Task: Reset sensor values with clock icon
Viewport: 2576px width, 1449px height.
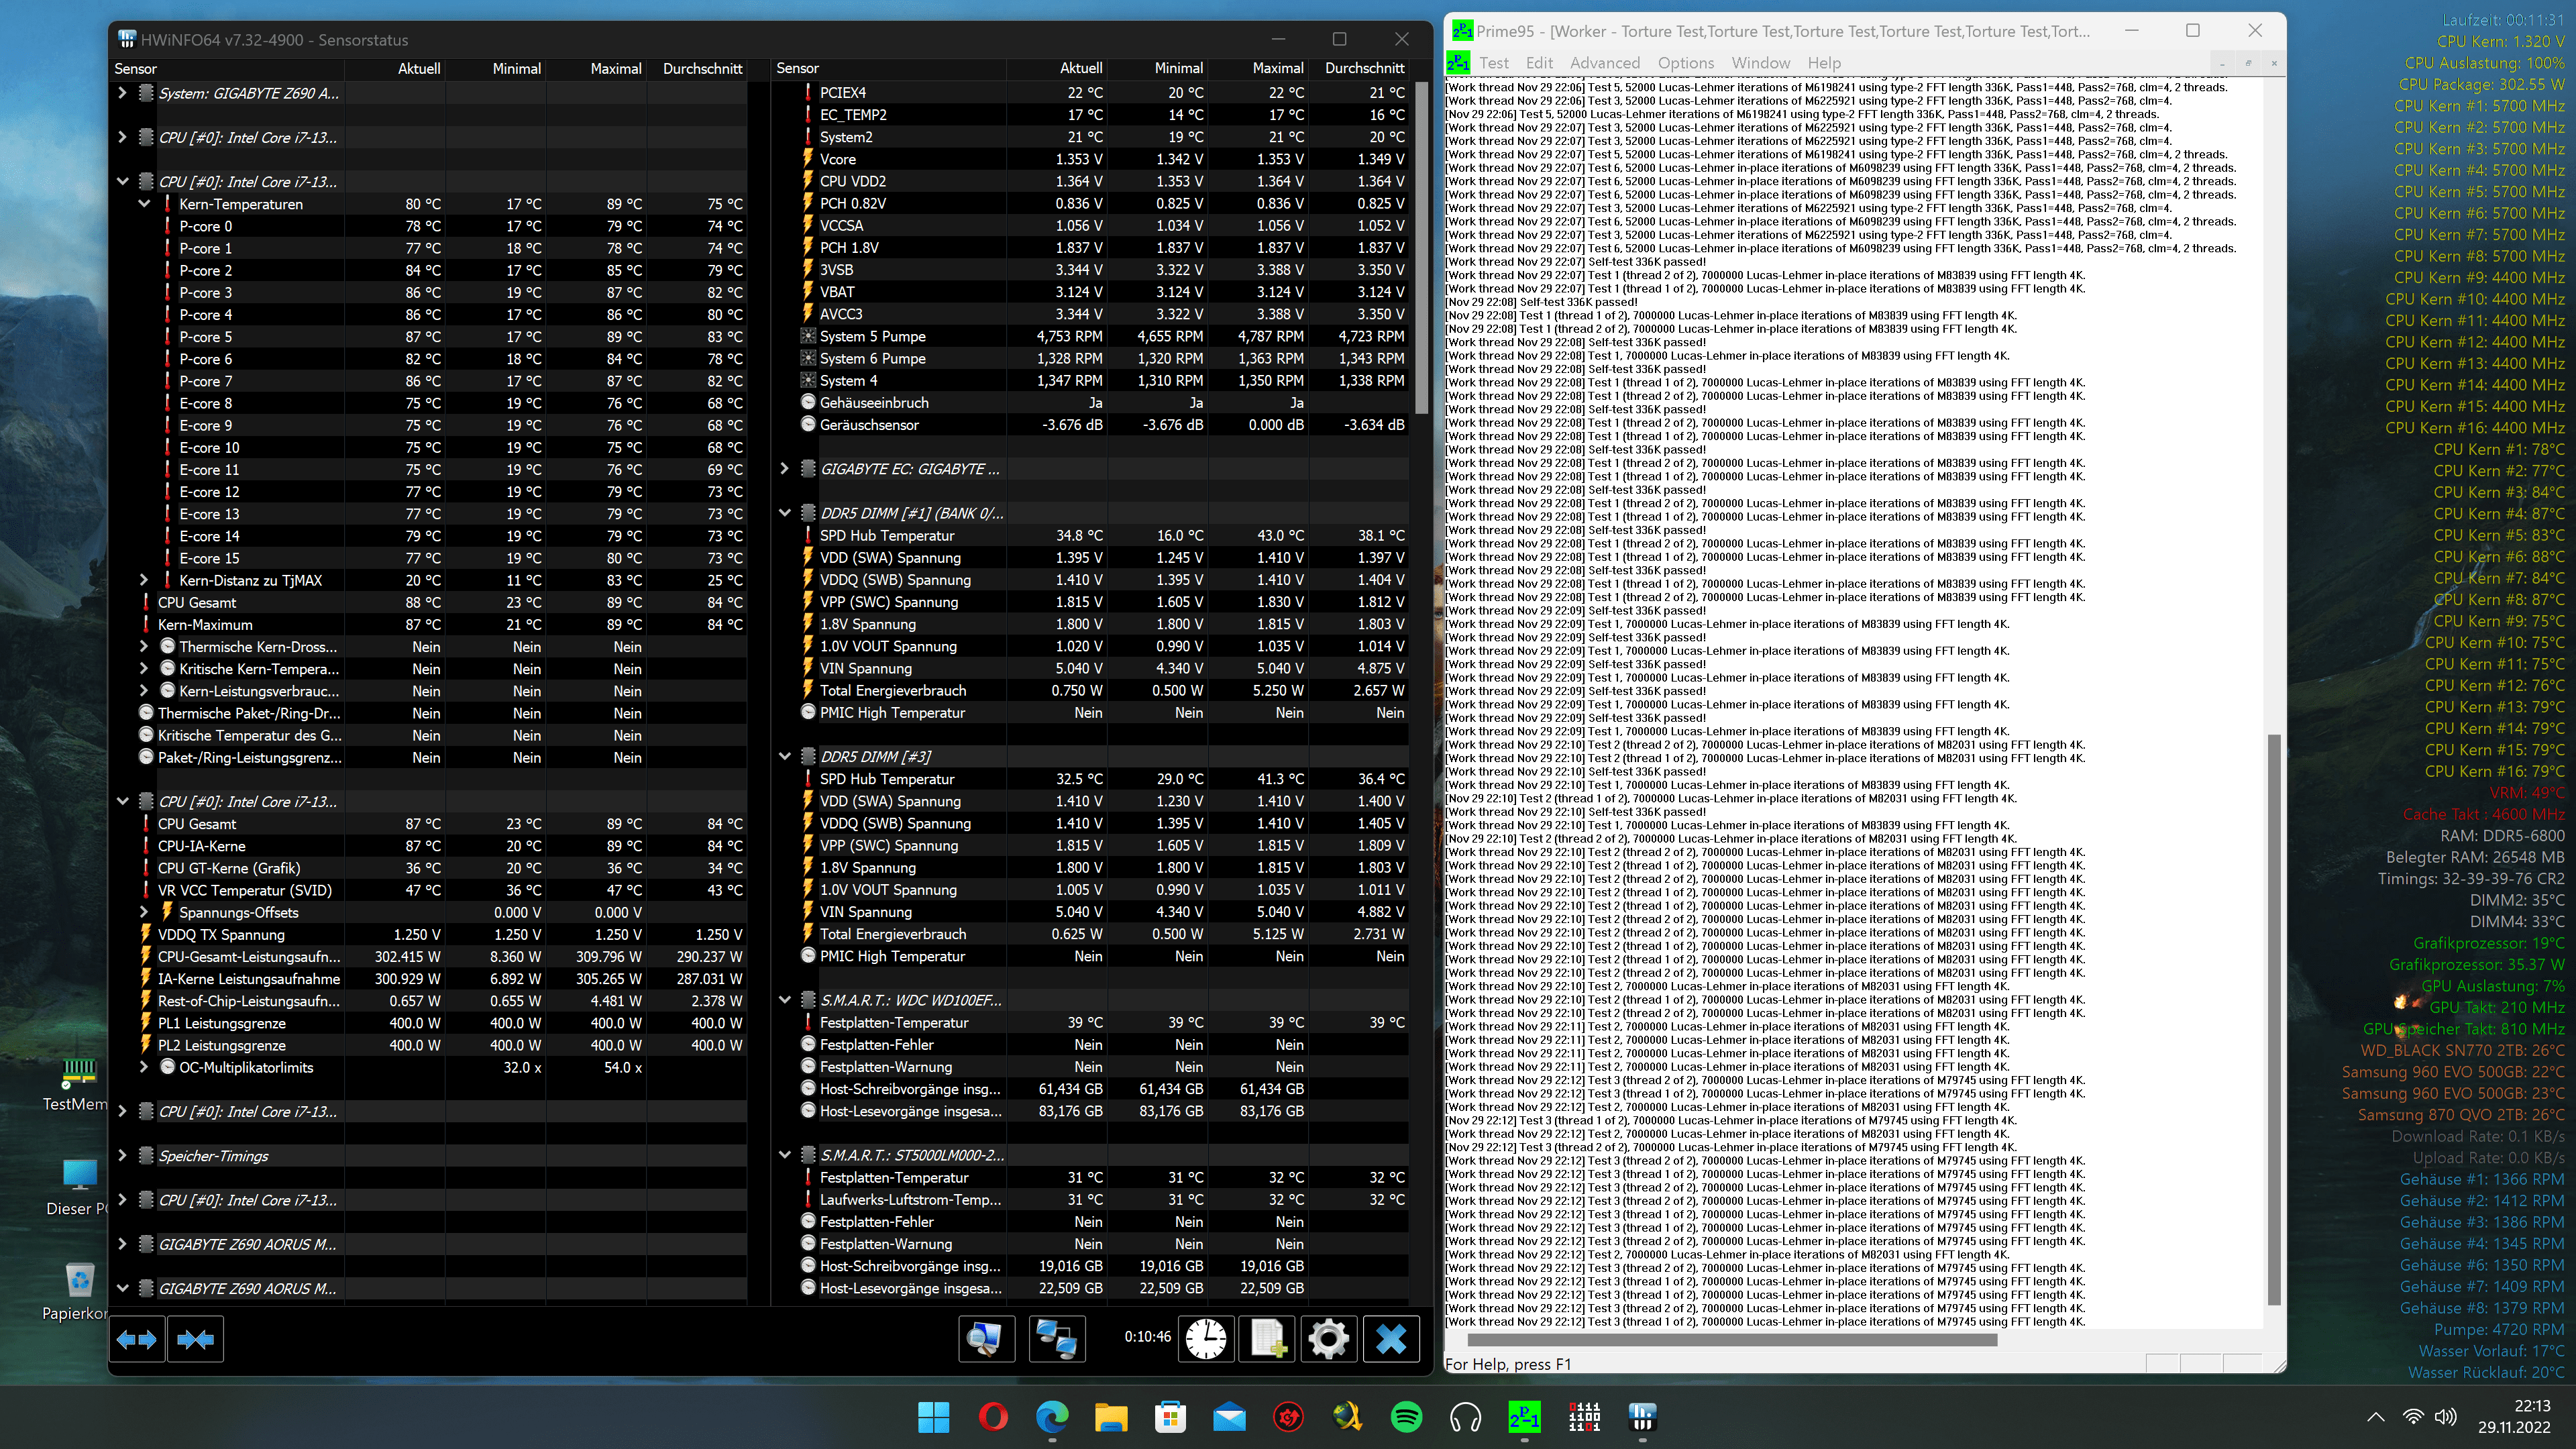Action: click(x=1206, y=1339)
